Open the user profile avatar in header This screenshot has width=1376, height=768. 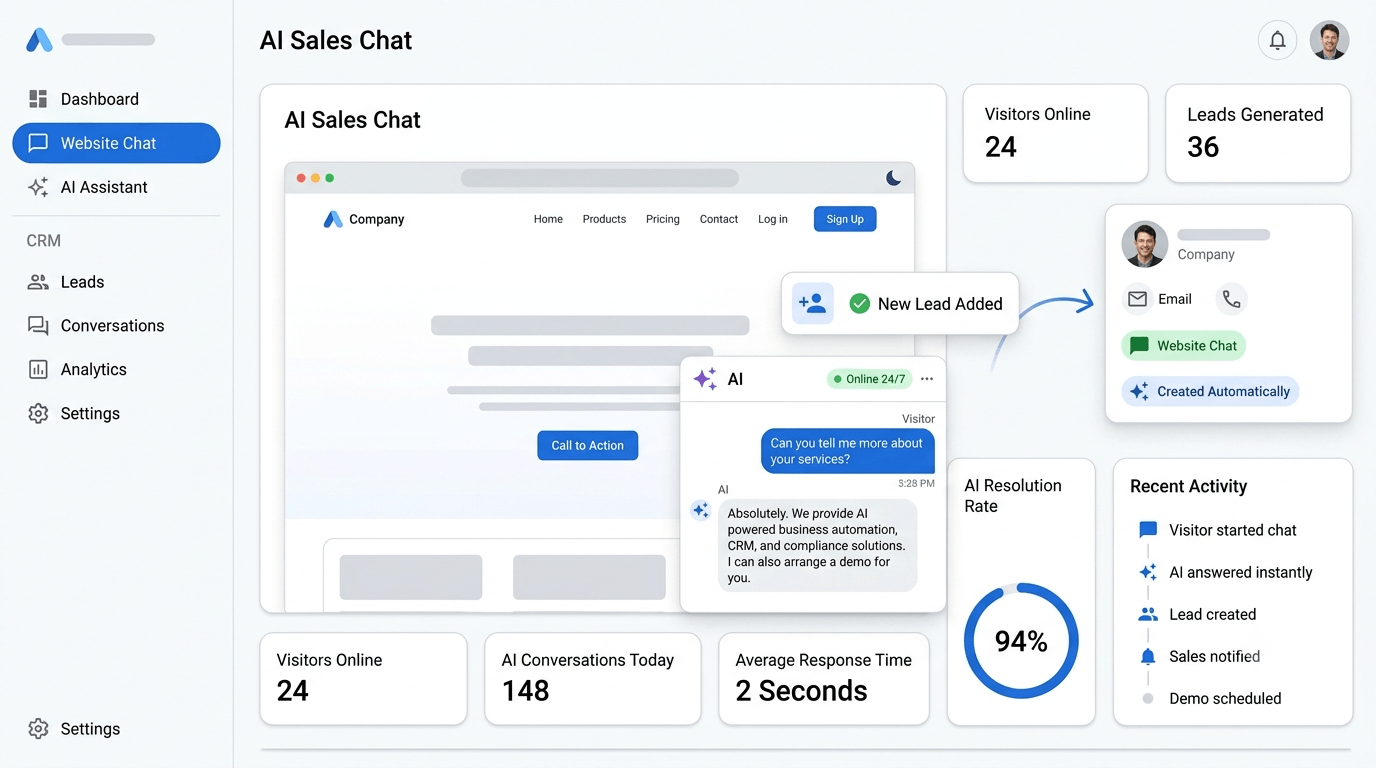click(x=1329, y=41)
